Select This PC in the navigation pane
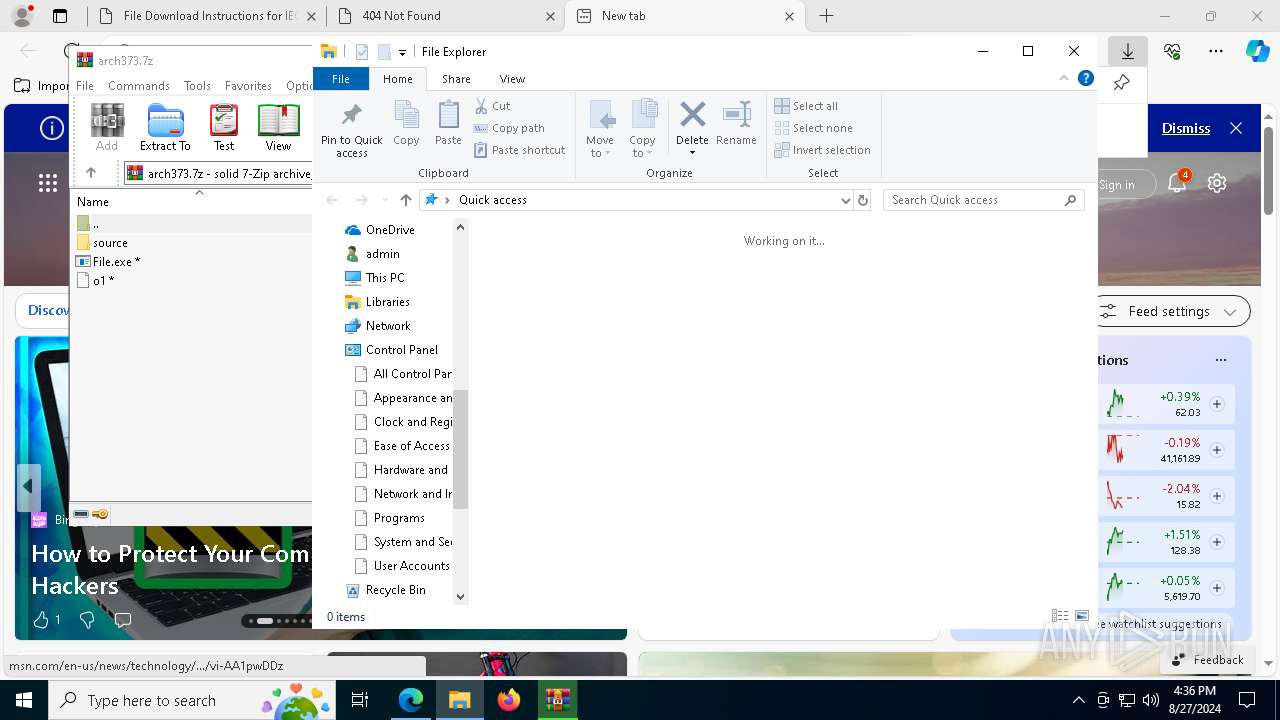Viewport: 1280px width, 720px height. click(385, 278)
